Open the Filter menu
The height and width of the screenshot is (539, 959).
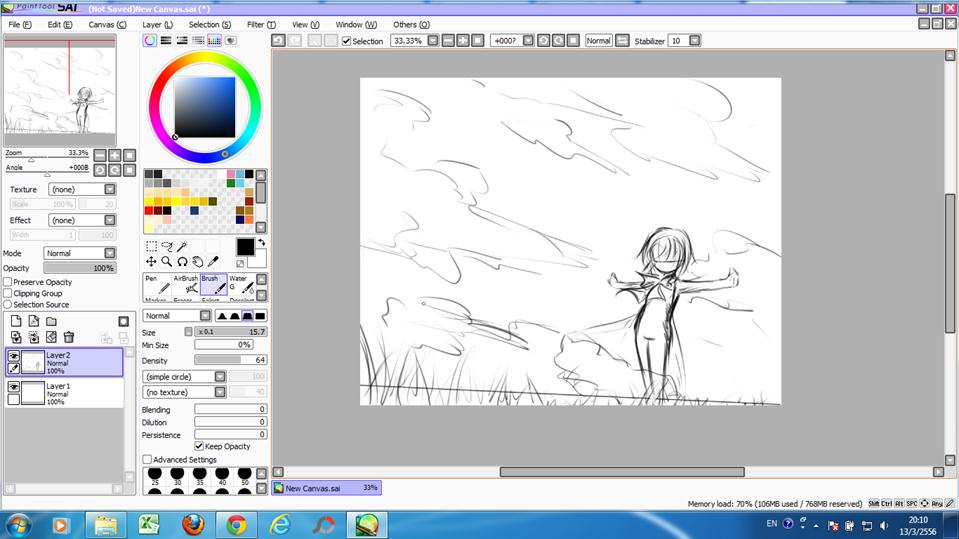pyautogui.click(x=261, y=24)
